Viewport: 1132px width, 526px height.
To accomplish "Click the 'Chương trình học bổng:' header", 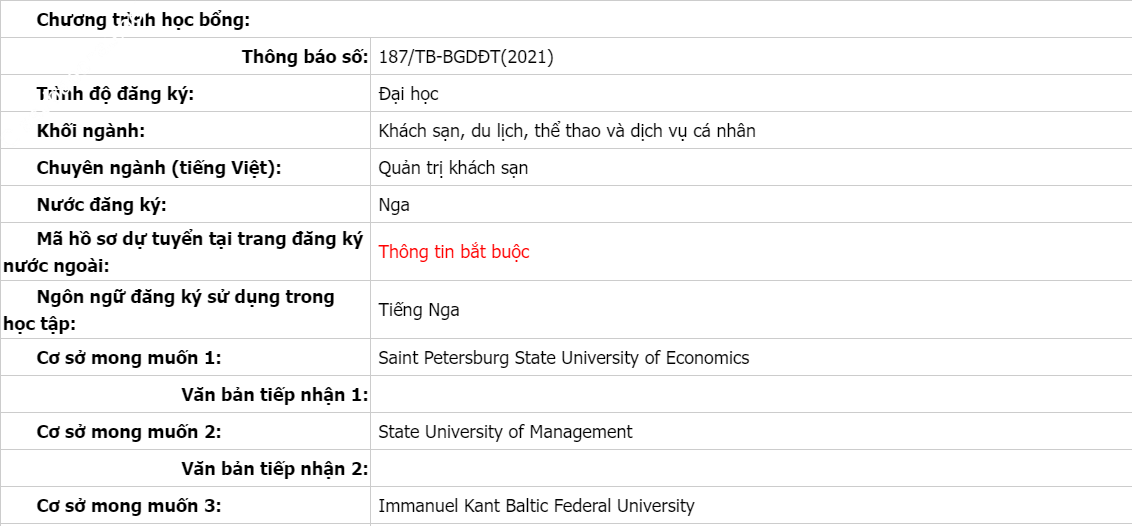I will coord(143,19).
